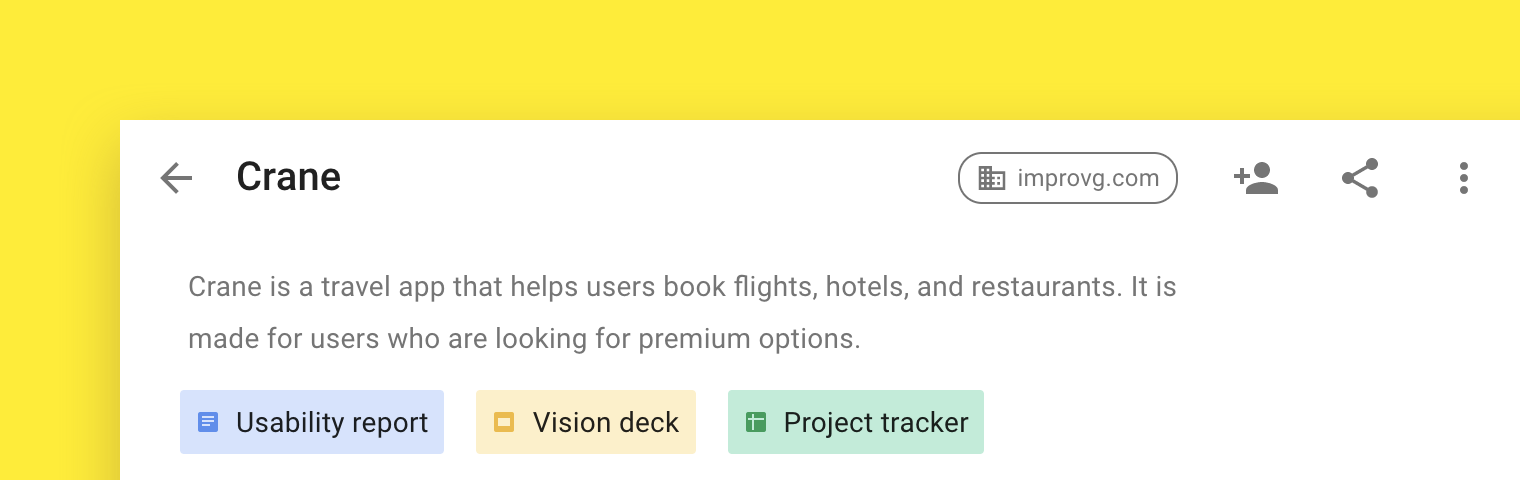Click the description line about premium options

click(524, 339)
